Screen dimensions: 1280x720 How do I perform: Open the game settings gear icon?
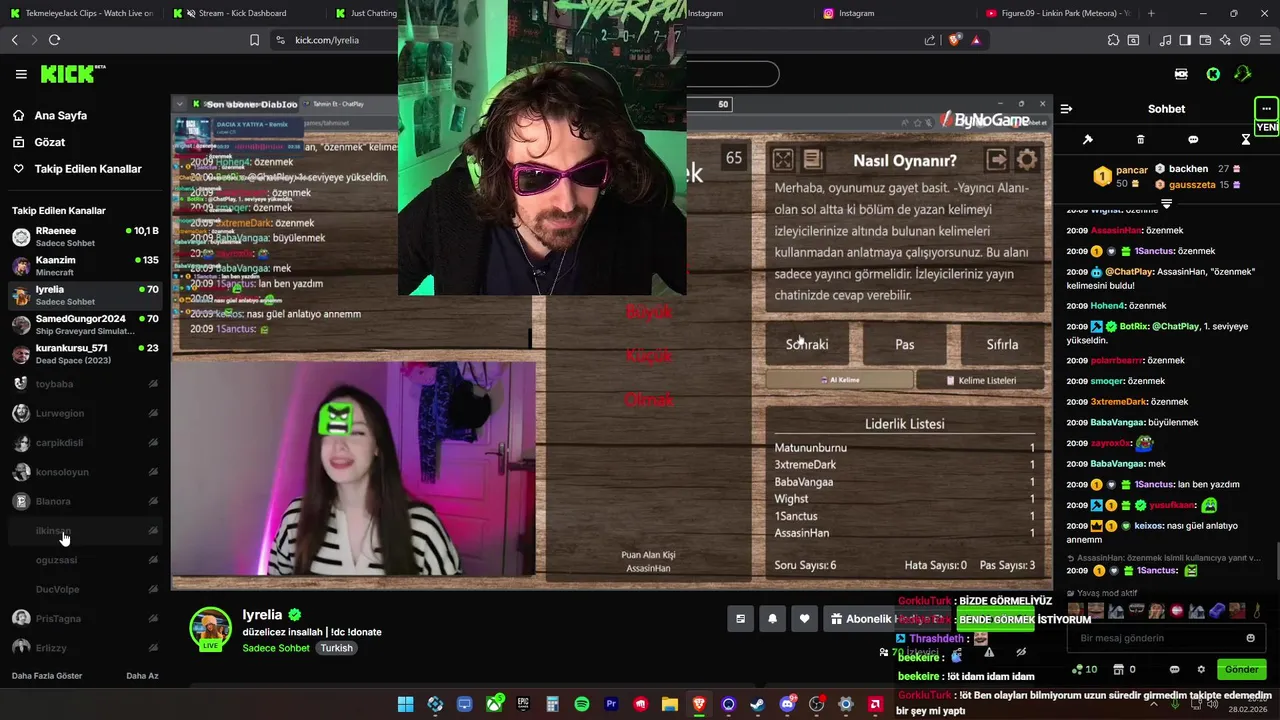(x=1027, y=160)
